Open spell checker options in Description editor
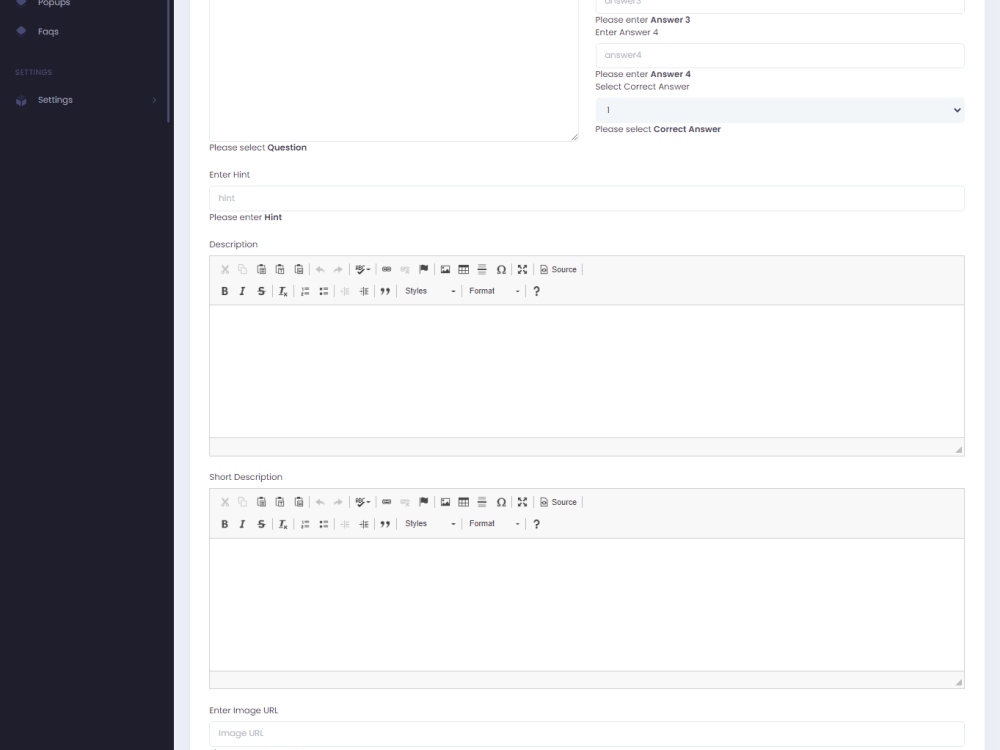 pos(362,269)
